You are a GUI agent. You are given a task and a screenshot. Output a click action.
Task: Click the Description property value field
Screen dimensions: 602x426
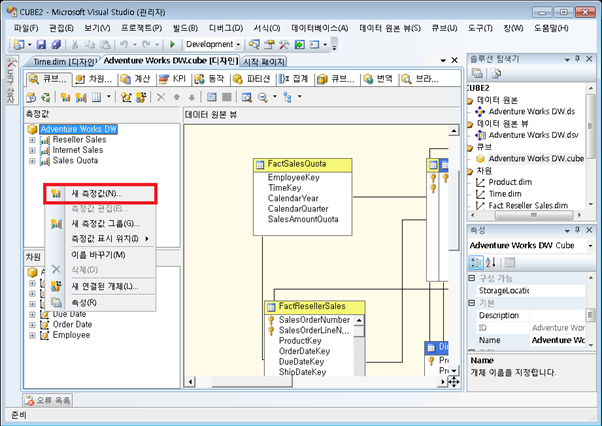coord(557,315)
